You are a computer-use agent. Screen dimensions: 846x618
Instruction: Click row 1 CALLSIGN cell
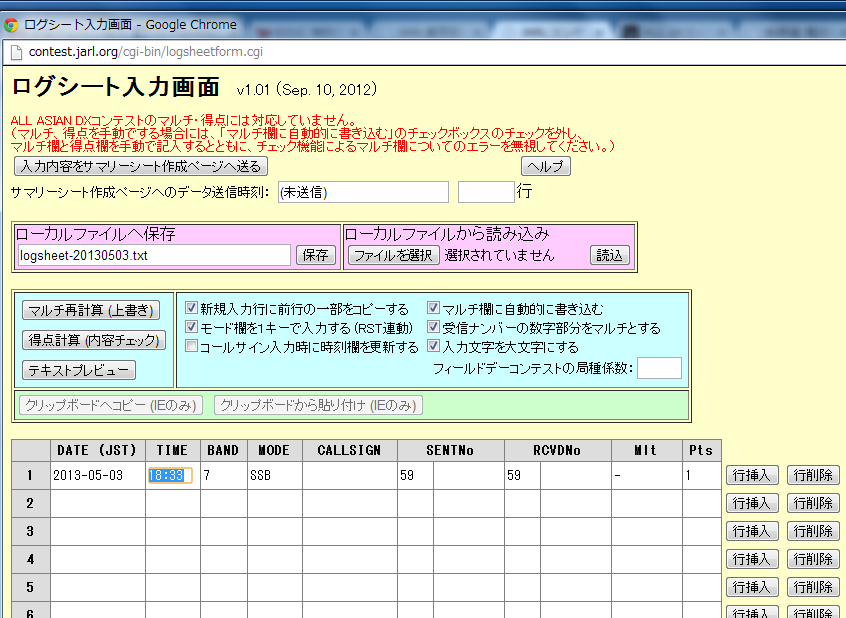tap(350, 476)
